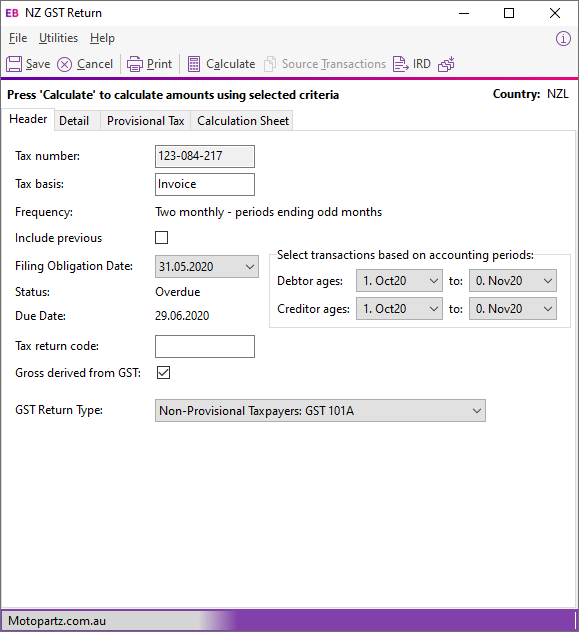
Task: Open the Utilities menu
Action: [58, 38]
